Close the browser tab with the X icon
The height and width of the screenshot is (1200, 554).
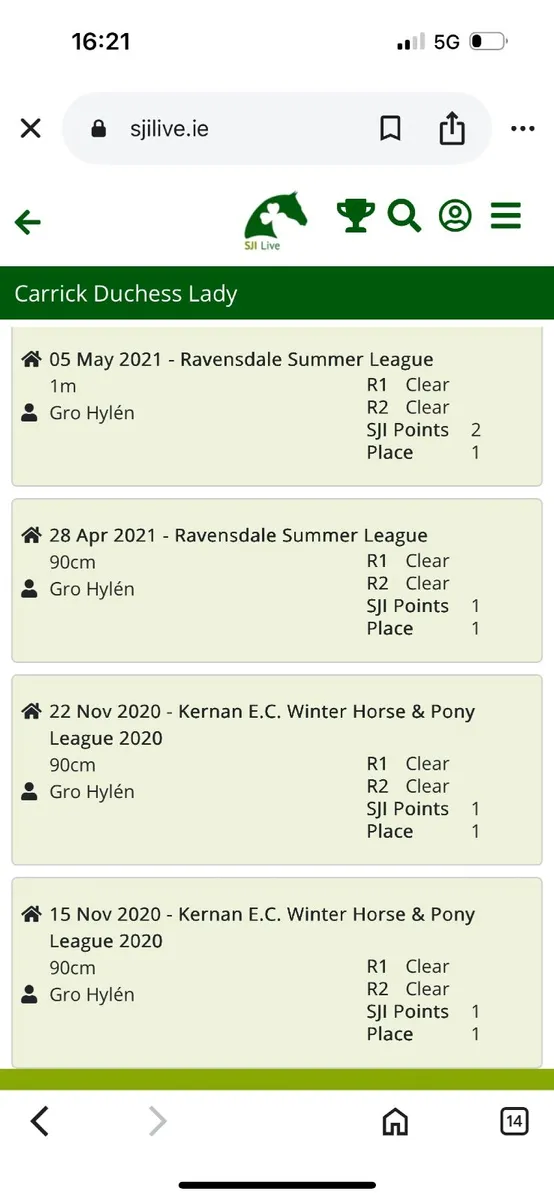pos(31,128)
